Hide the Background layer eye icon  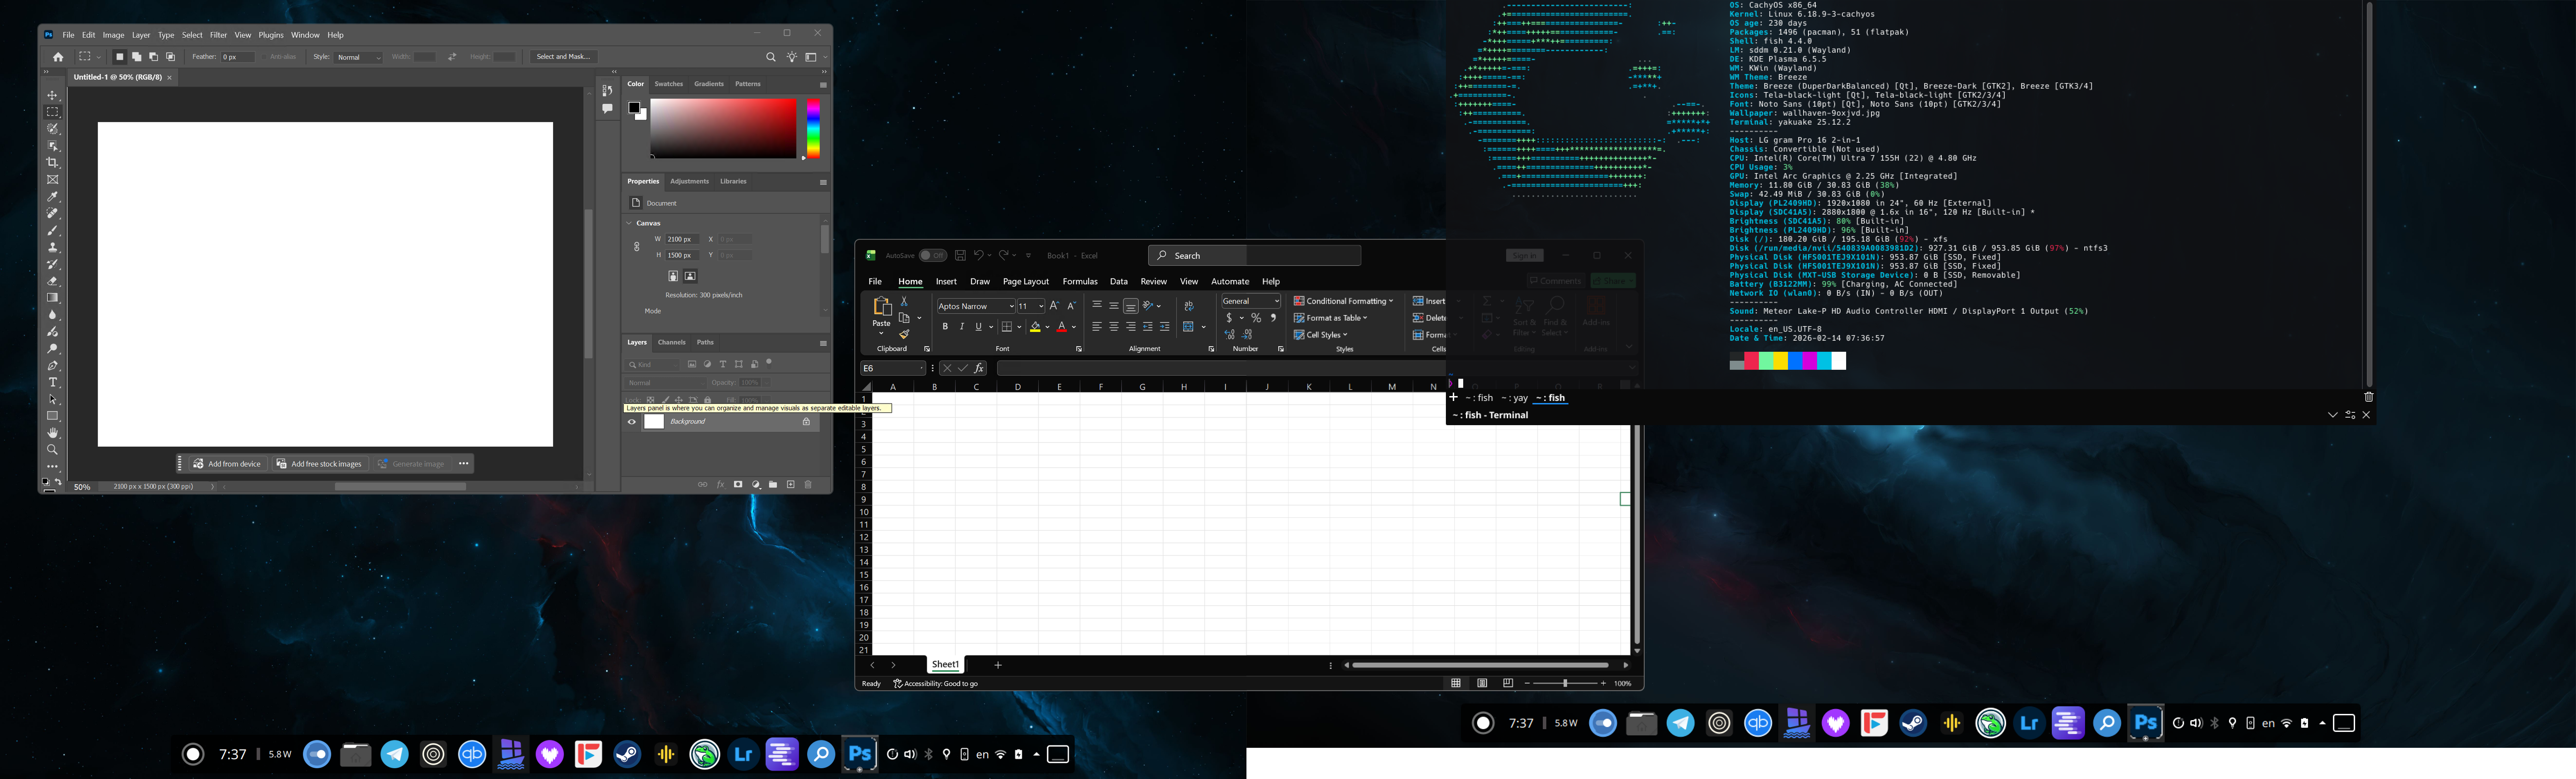pyautogui.click(x=632, y=422)
